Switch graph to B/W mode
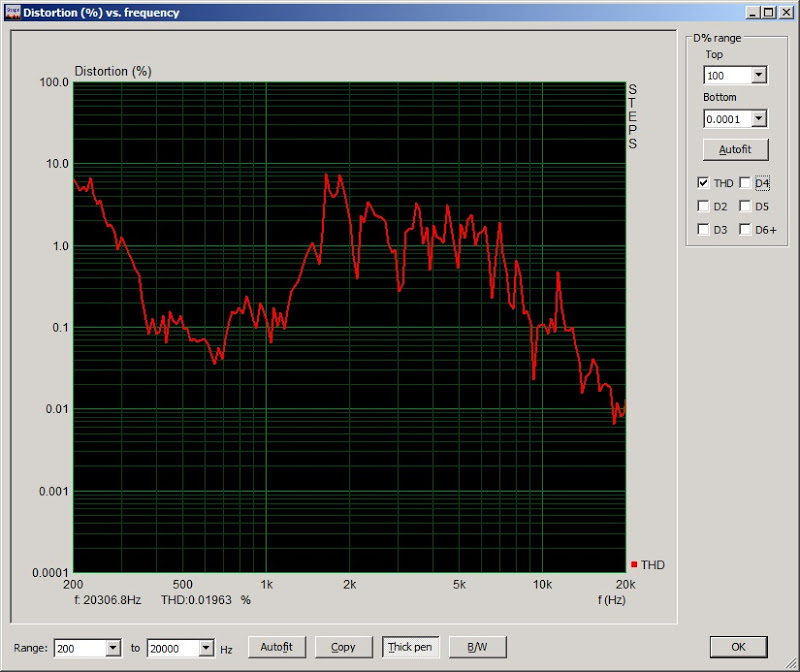This screenshot has height=672, width=800. pyautogui.click(x=478, y=647)
